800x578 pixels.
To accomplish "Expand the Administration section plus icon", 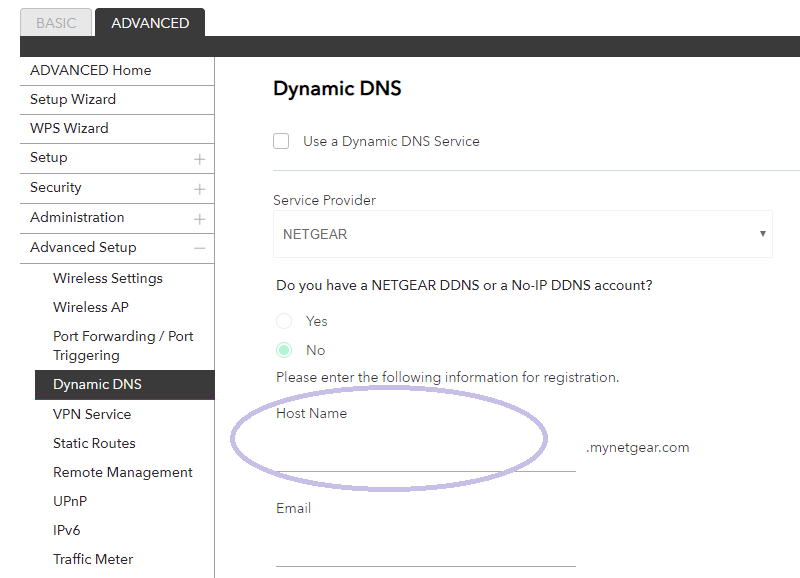I will tap(199, 219).
